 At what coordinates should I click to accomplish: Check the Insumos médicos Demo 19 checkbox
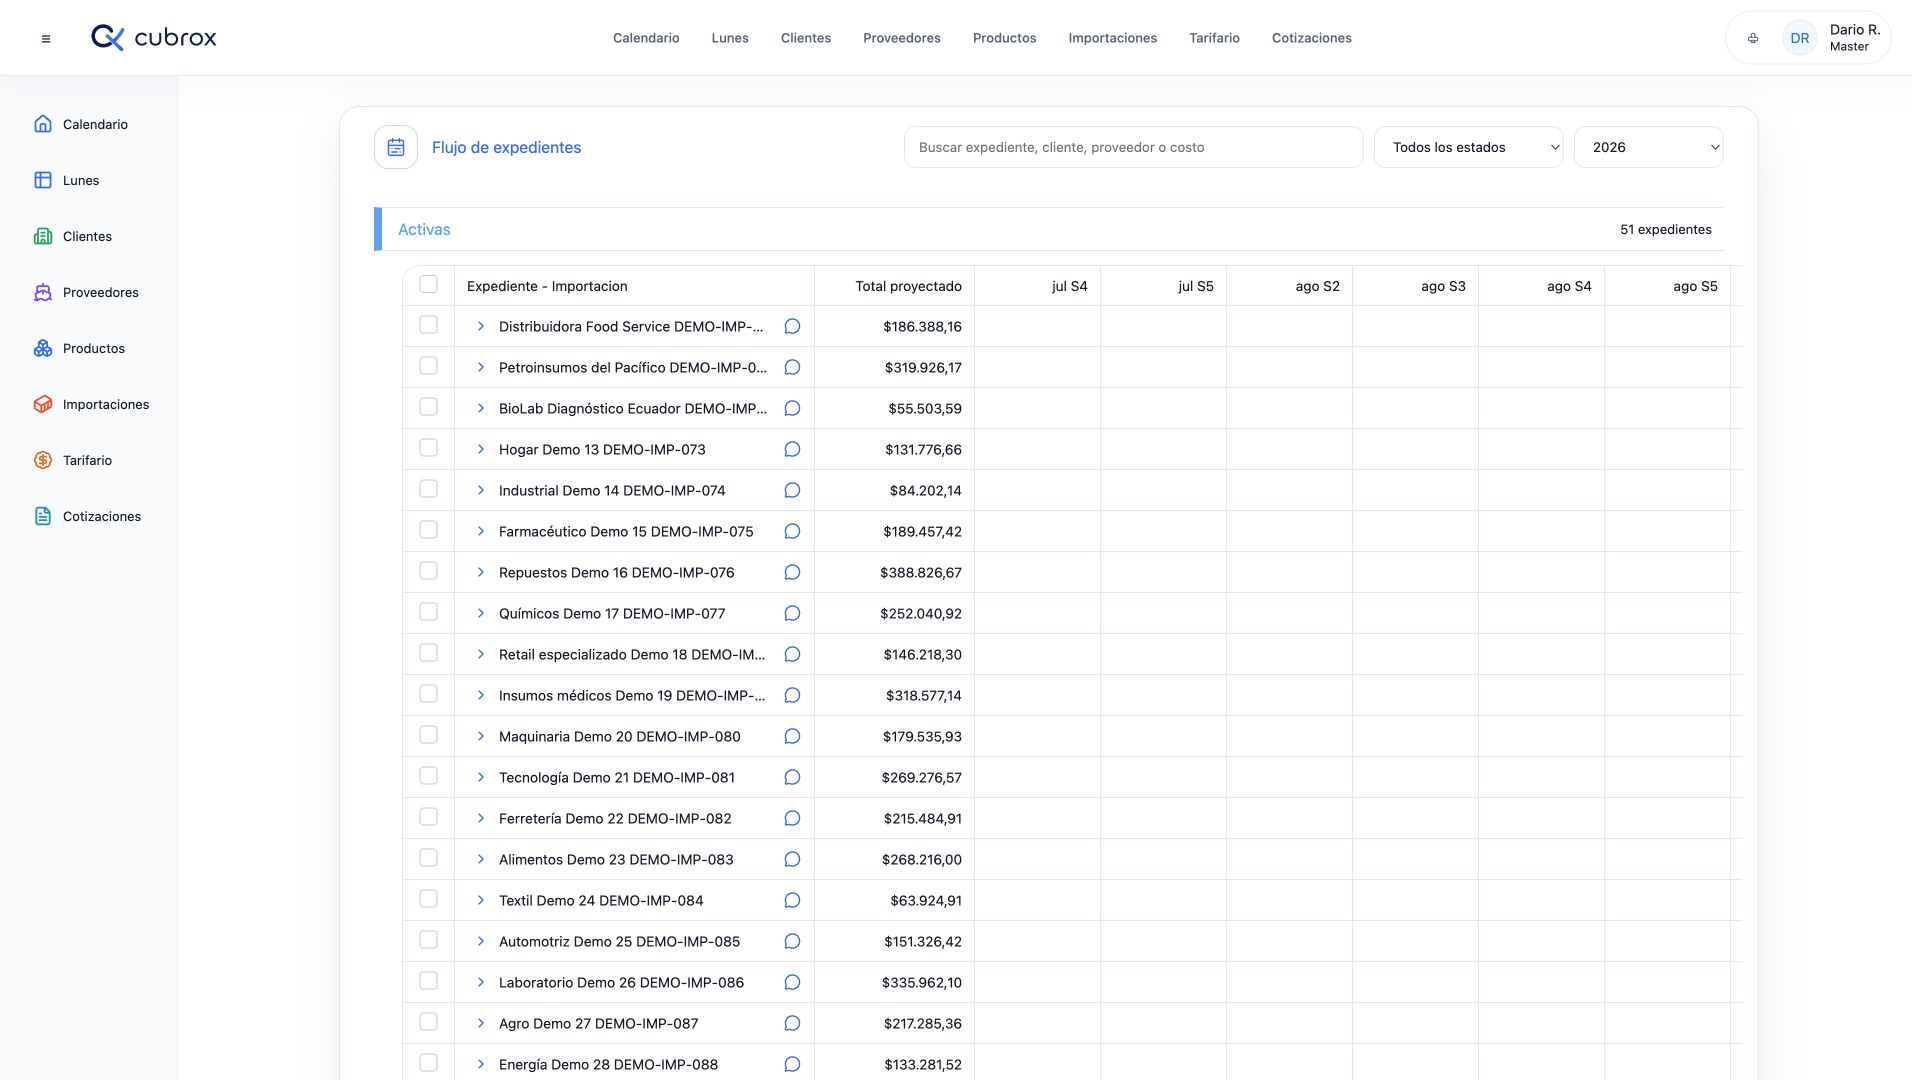pos(429,694)
